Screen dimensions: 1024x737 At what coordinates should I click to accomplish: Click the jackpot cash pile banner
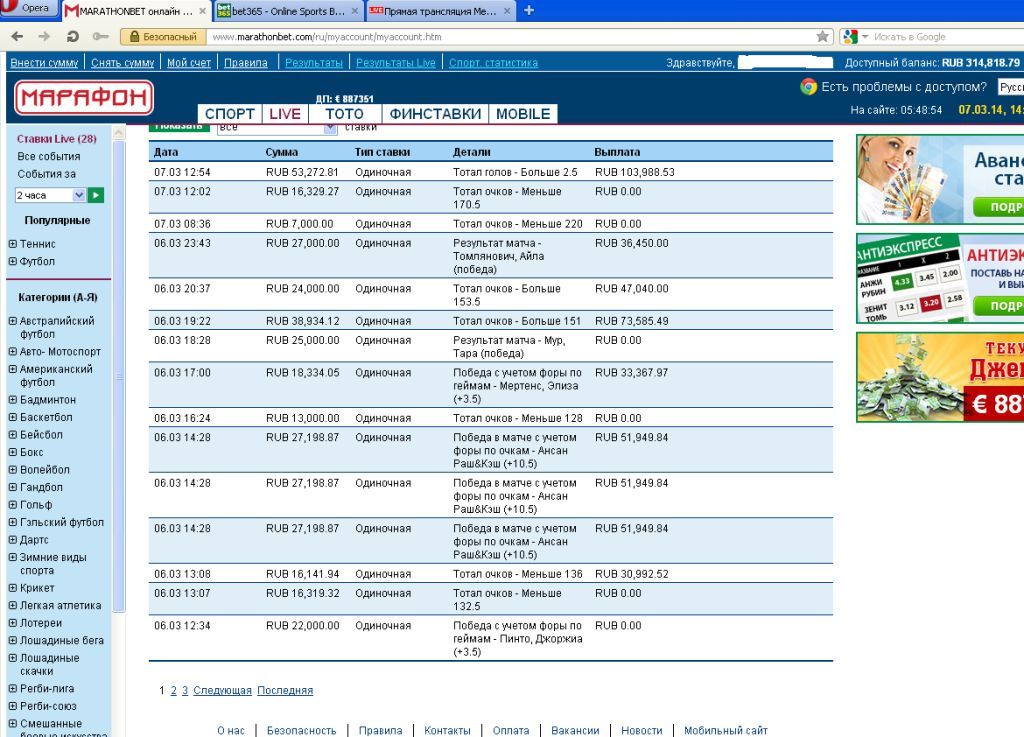[x=940, y=377]
